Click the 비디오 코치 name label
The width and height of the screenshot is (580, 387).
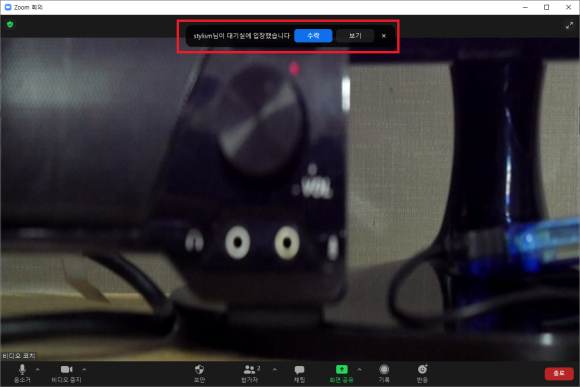(x=19, y=356)
